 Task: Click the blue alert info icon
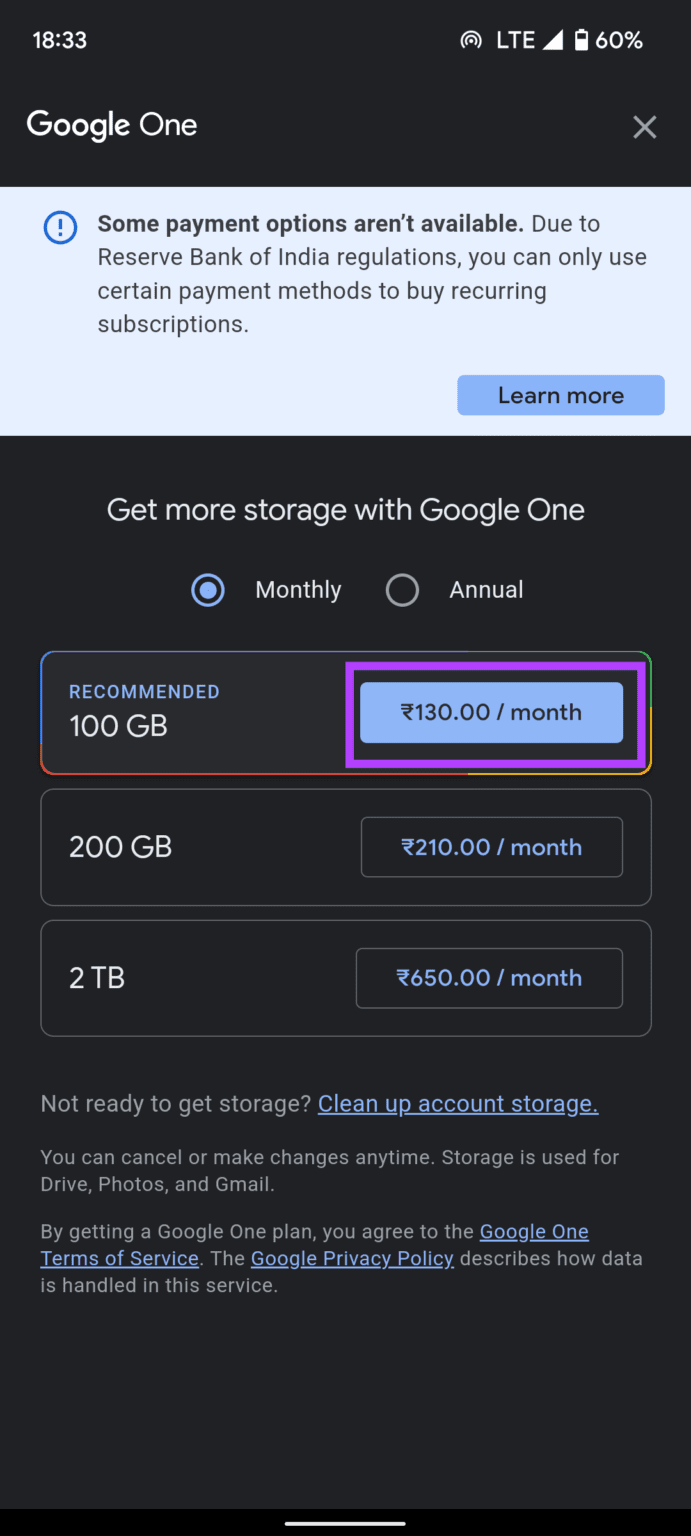coord(60,228)
